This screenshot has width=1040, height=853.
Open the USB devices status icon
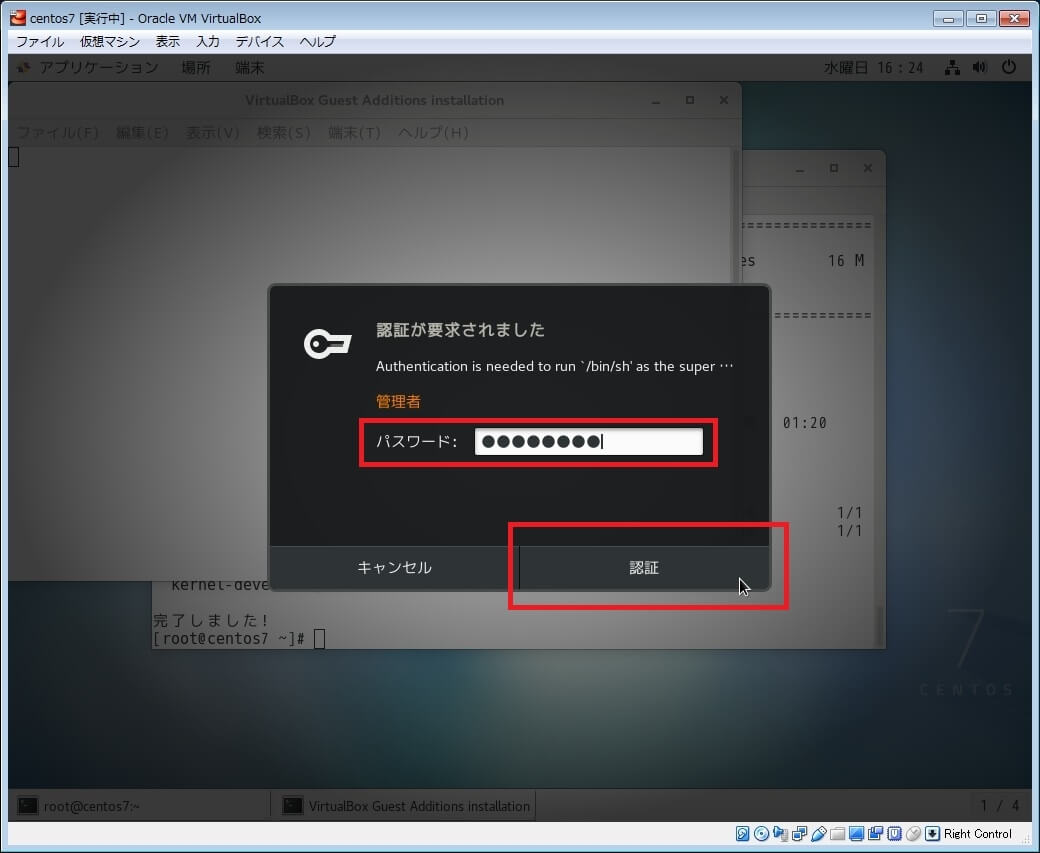(x=819, y=834)
